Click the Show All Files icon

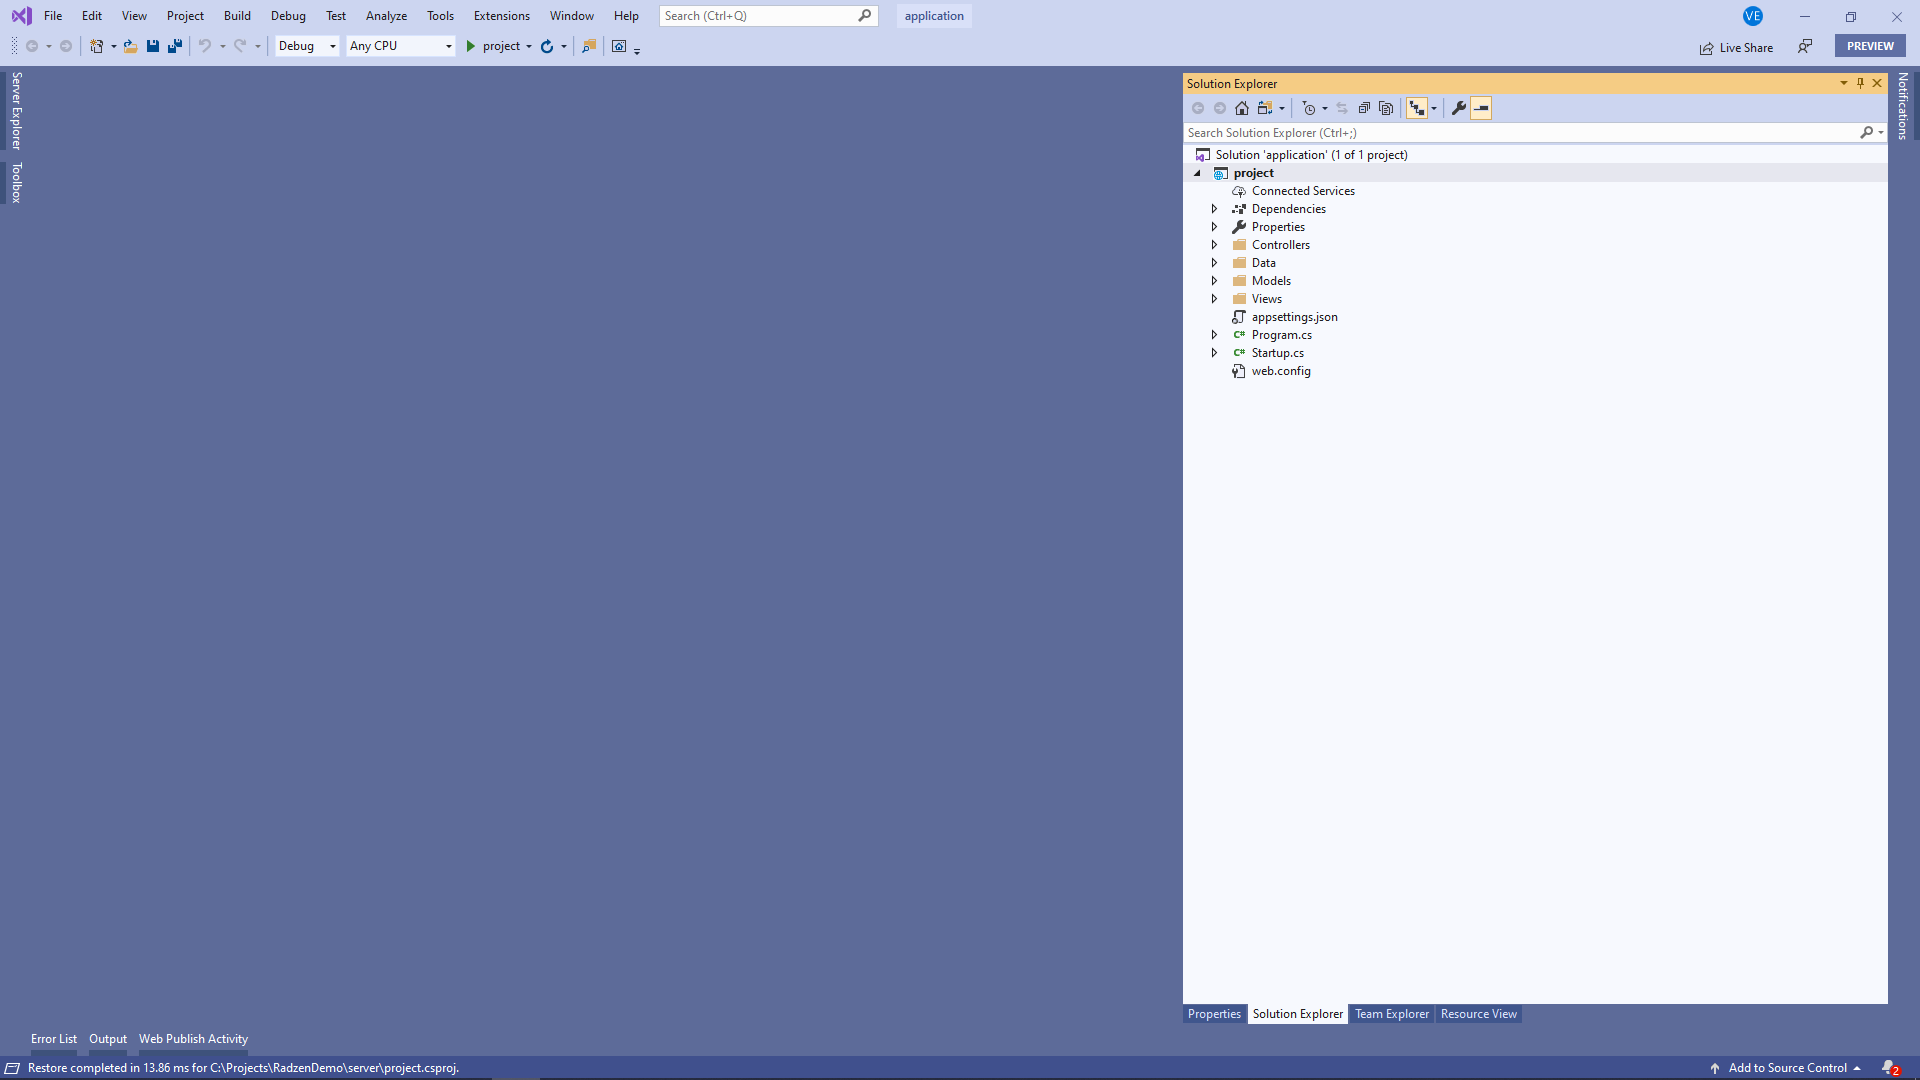click(1386, 108)
